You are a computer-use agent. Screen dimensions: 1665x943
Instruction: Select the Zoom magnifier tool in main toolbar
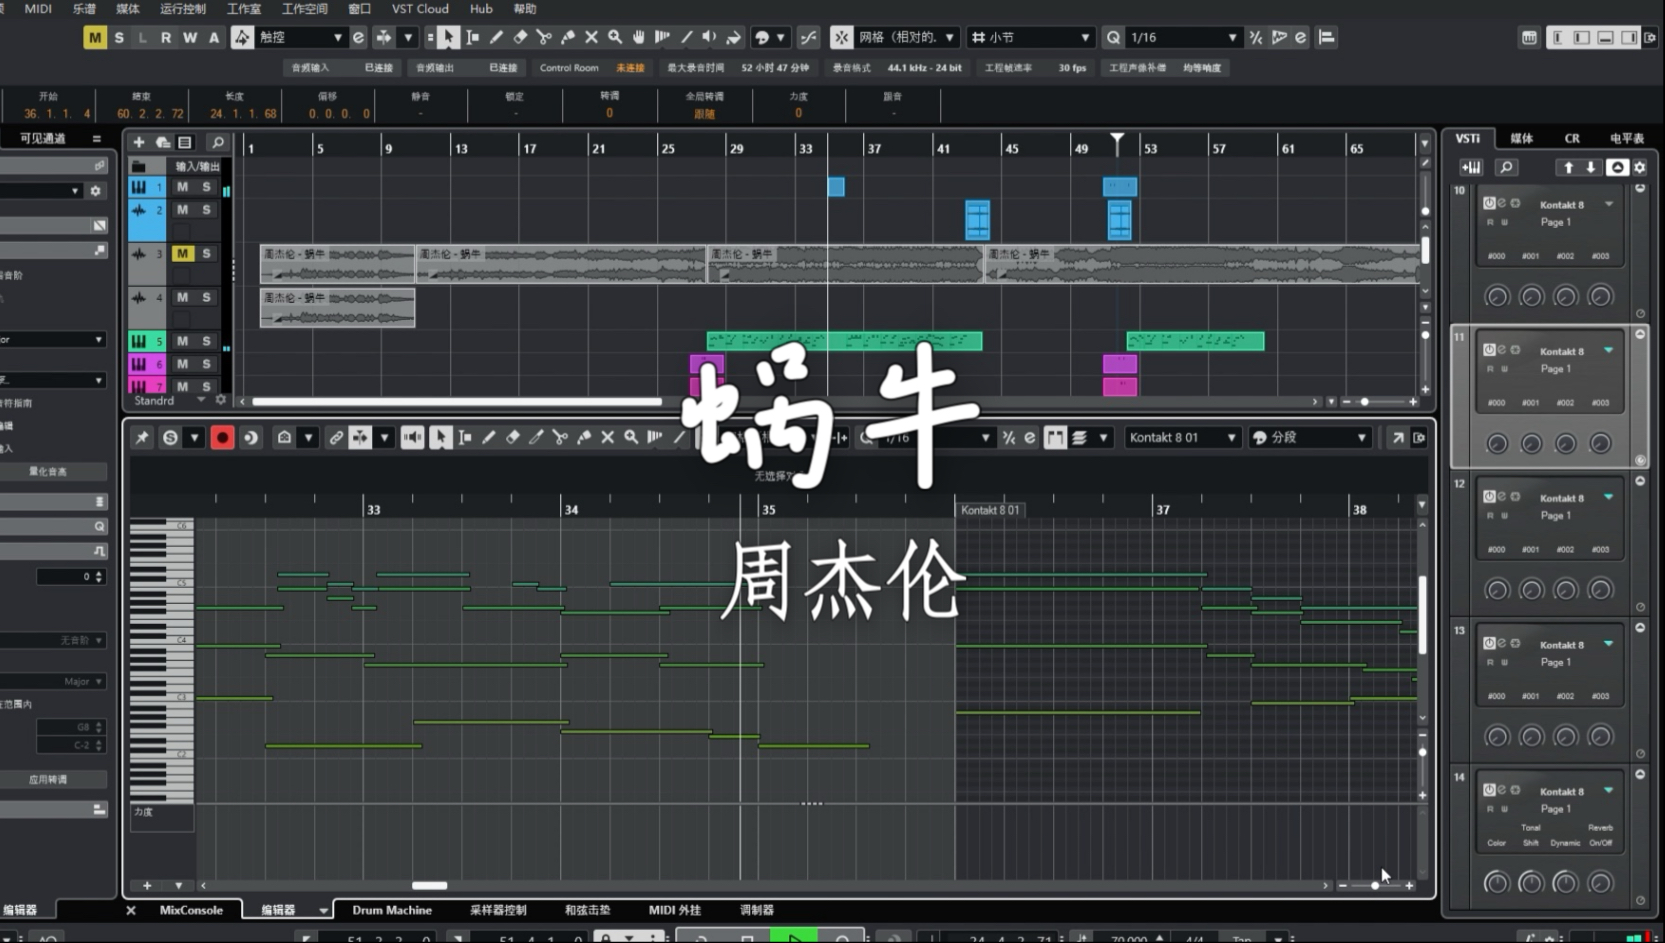[615, 38]
